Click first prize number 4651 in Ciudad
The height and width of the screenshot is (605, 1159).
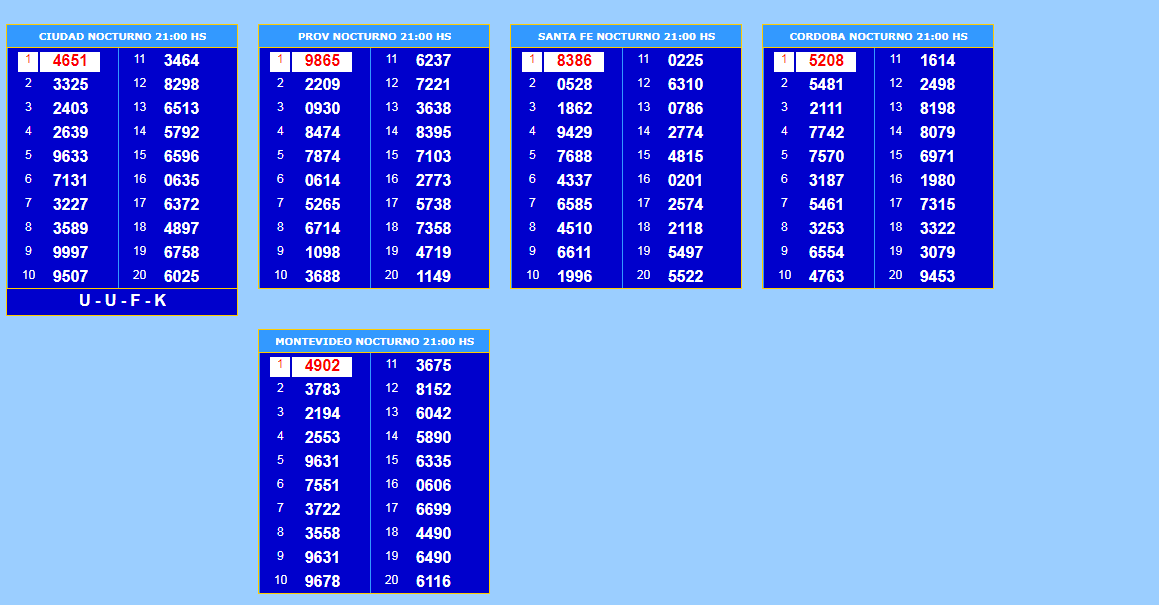coord(70,61)
